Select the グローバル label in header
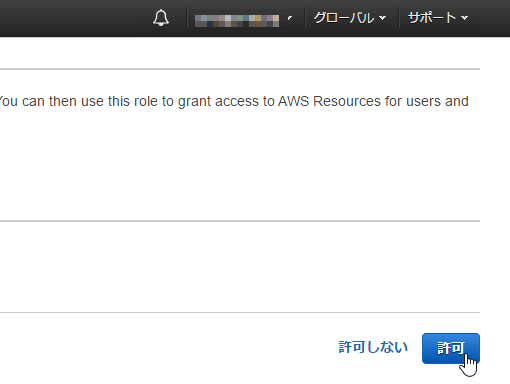This screenshot has width=510, height=384. tap(344, 18)
